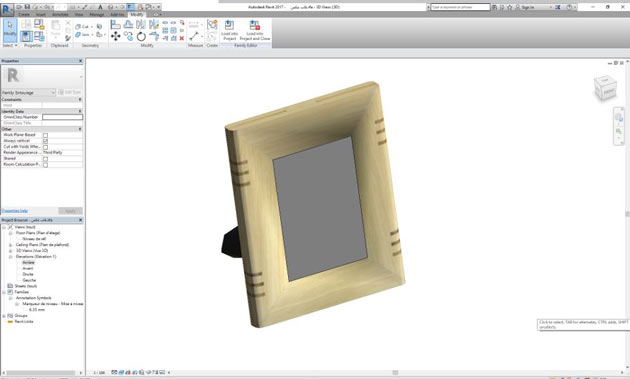Open the Insert ribbon tab
Screen dimensions: 630x379
[x=41, y=14]
